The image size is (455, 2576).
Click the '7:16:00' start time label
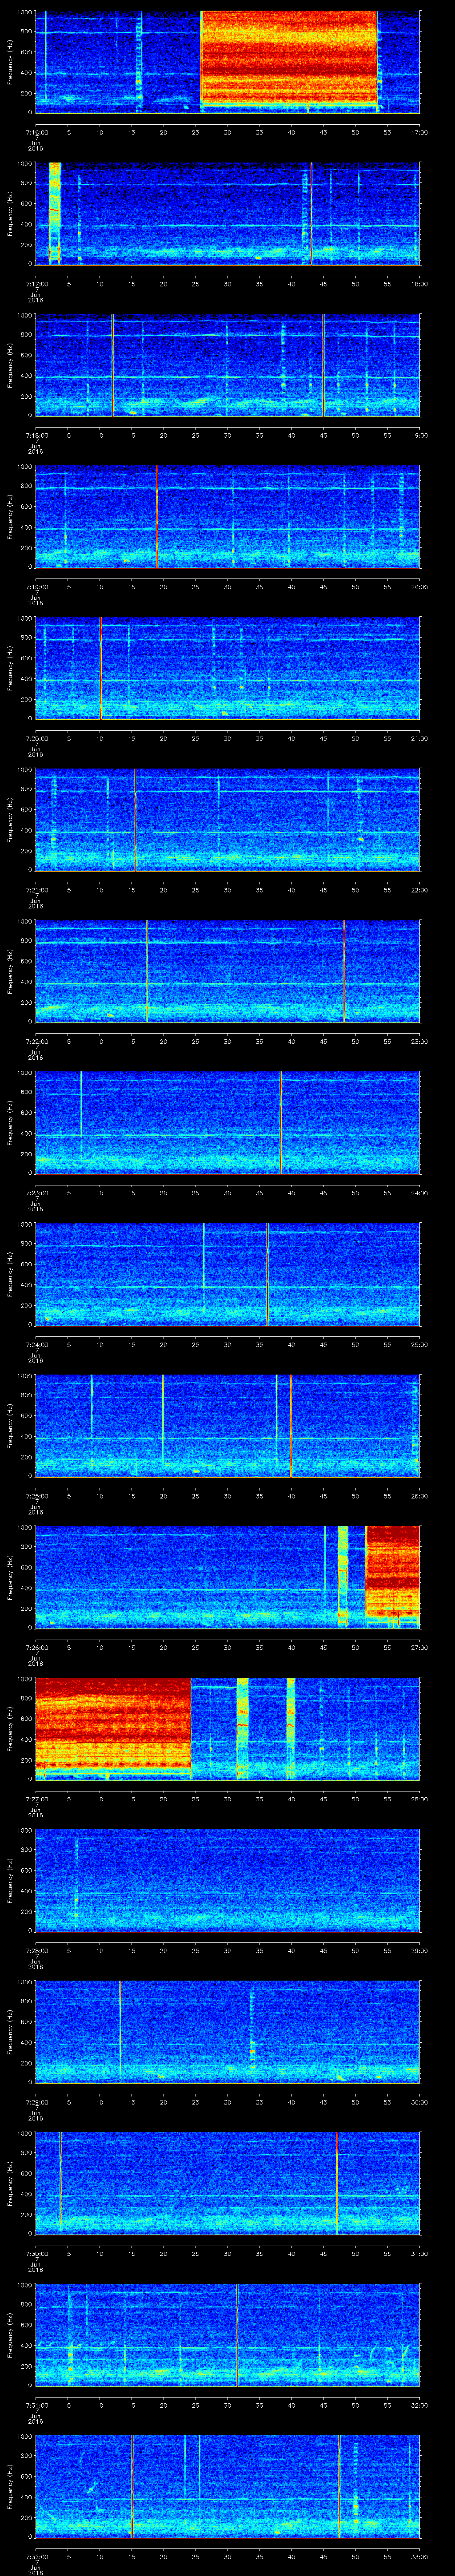click(x=36, y=132)
